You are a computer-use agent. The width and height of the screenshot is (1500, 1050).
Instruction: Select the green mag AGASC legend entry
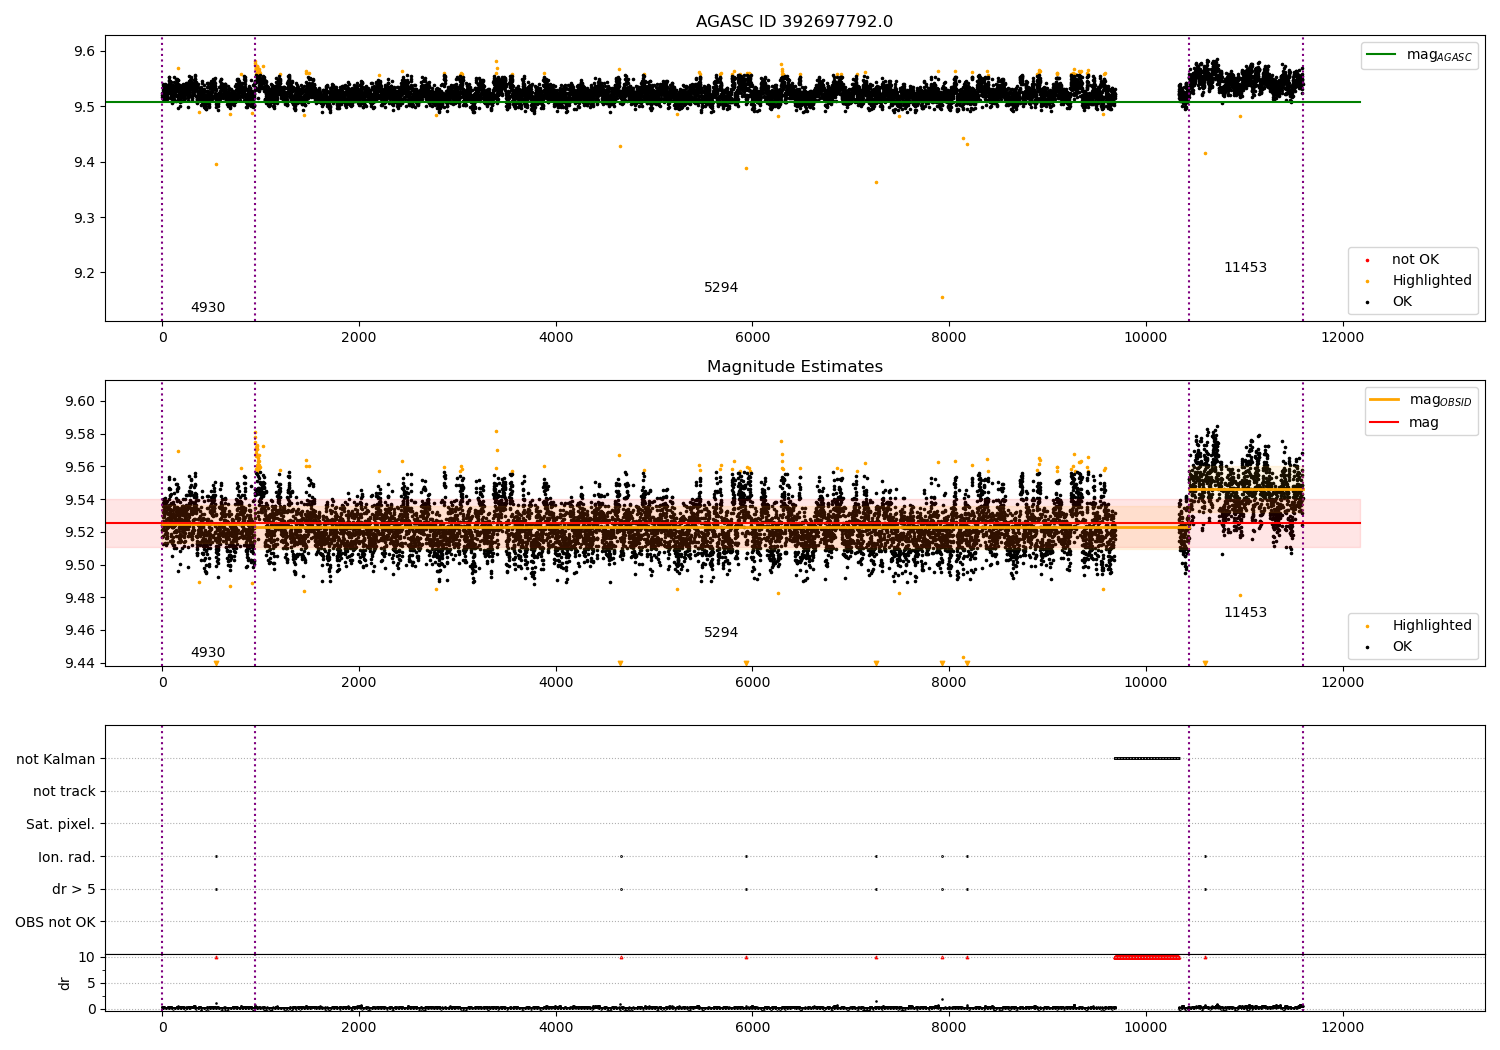(1419, 55)
